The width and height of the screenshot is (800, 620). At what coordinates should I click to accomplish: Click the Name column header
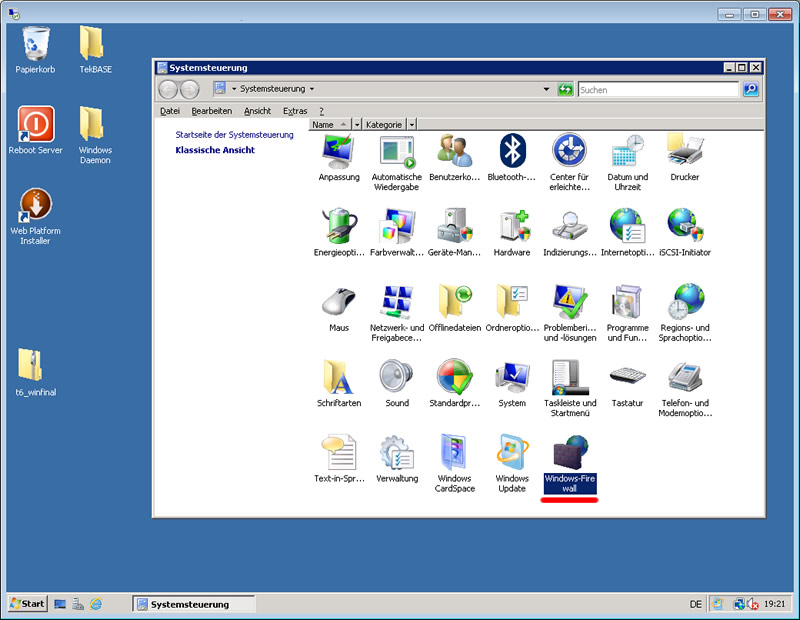coord(330,125)
